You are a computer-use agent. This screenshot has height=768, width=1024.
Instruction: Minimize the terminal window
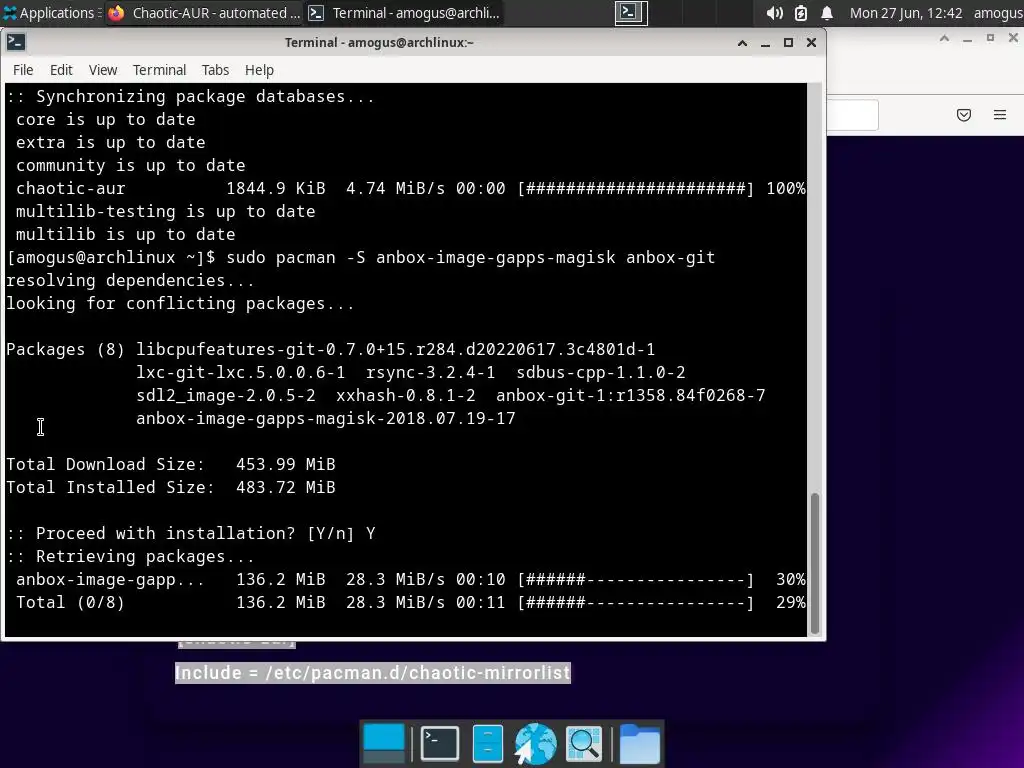click(765, 43)
